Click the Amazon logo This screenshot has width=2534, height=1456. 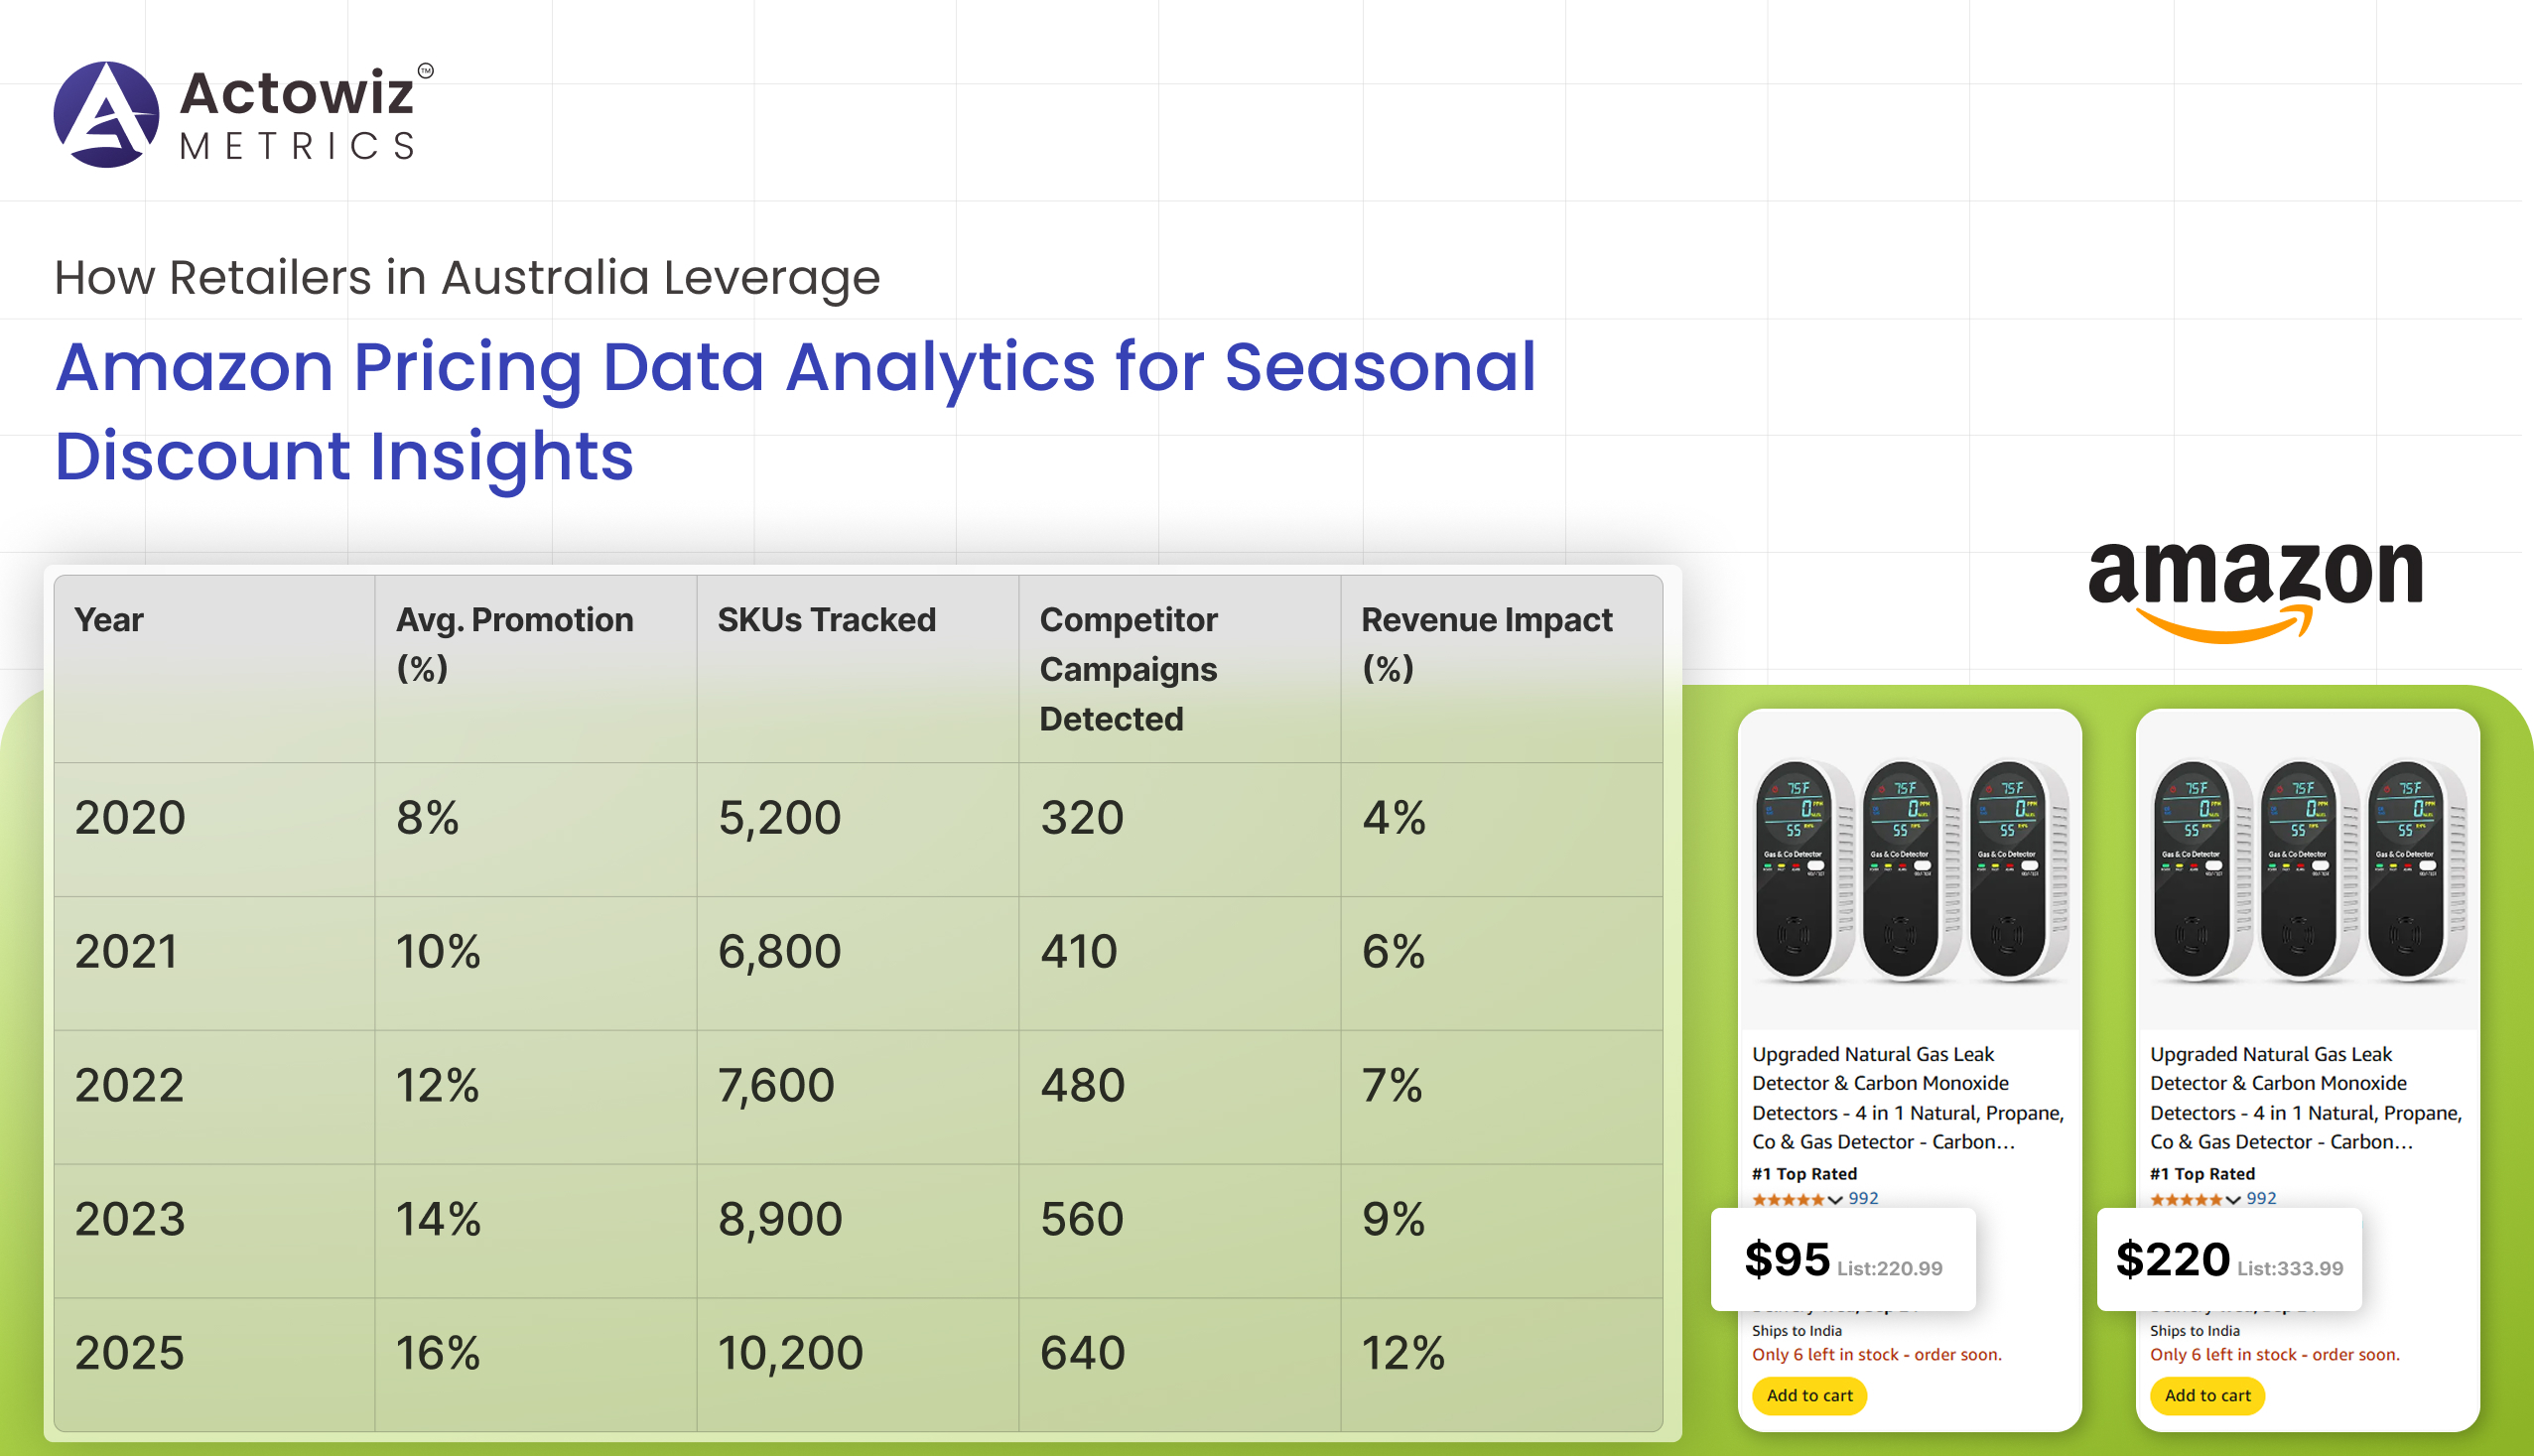click(x=2254, y=590)
